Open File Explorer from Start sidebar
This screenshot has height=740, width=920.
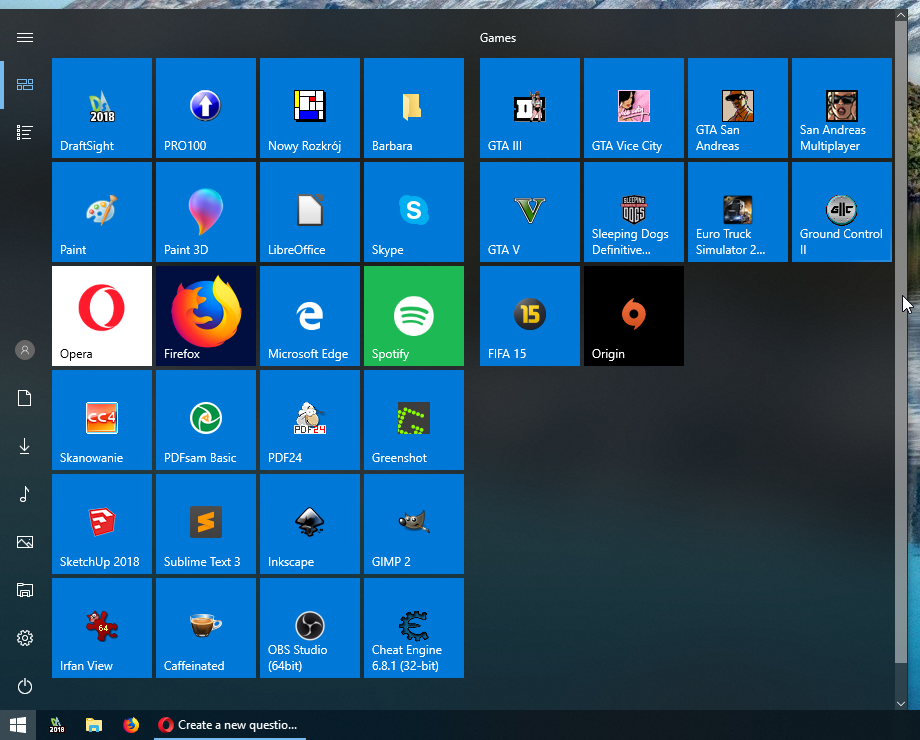point(25,590)
